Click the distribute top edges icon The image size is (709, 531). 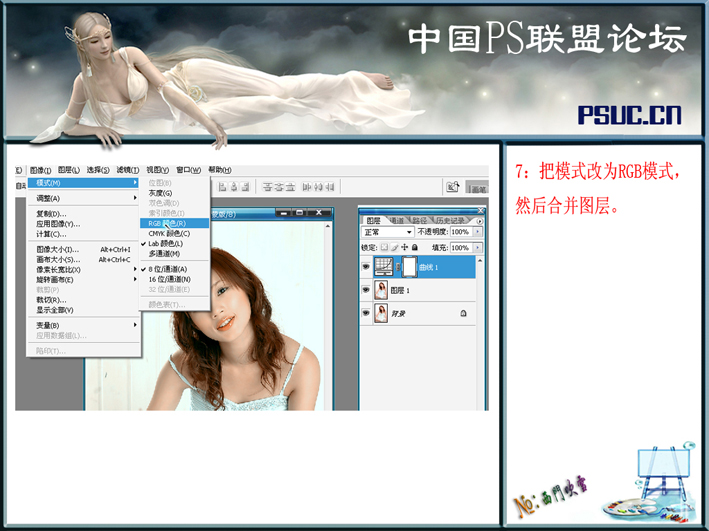268,187
